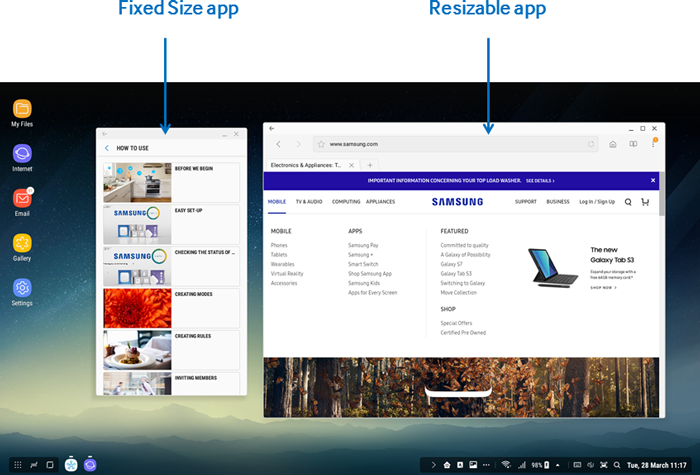Select TV & Audio menu item

[x=309, y=202]
